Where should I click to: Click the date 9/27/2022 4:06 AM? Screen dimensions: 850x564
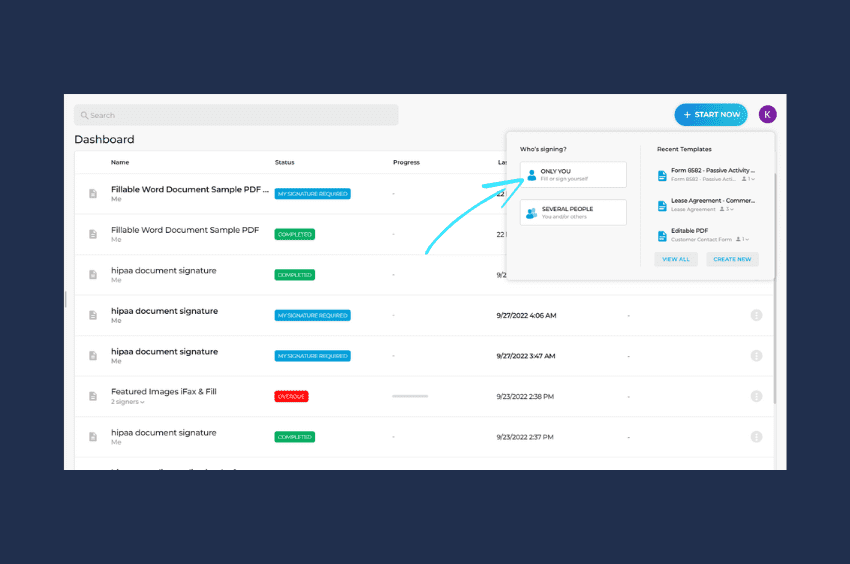coord(526,316)
